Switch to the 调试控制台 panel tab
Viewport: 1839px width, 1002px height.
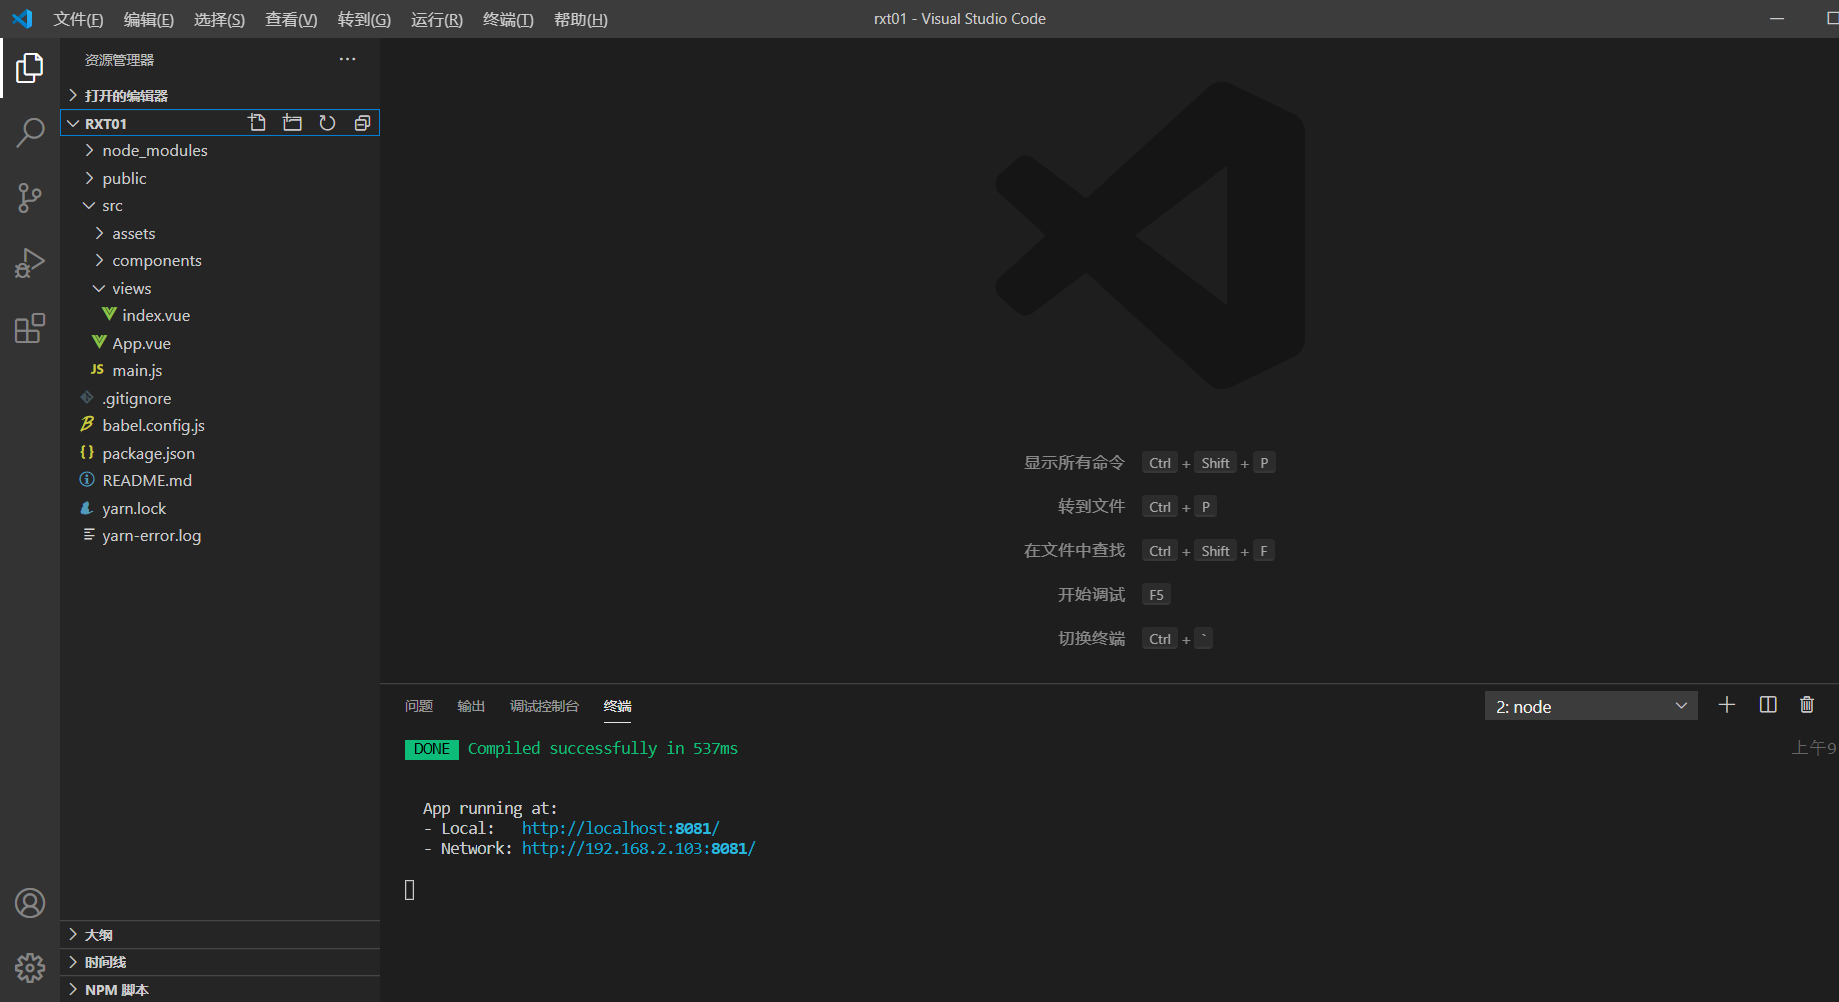pos(544,706)
